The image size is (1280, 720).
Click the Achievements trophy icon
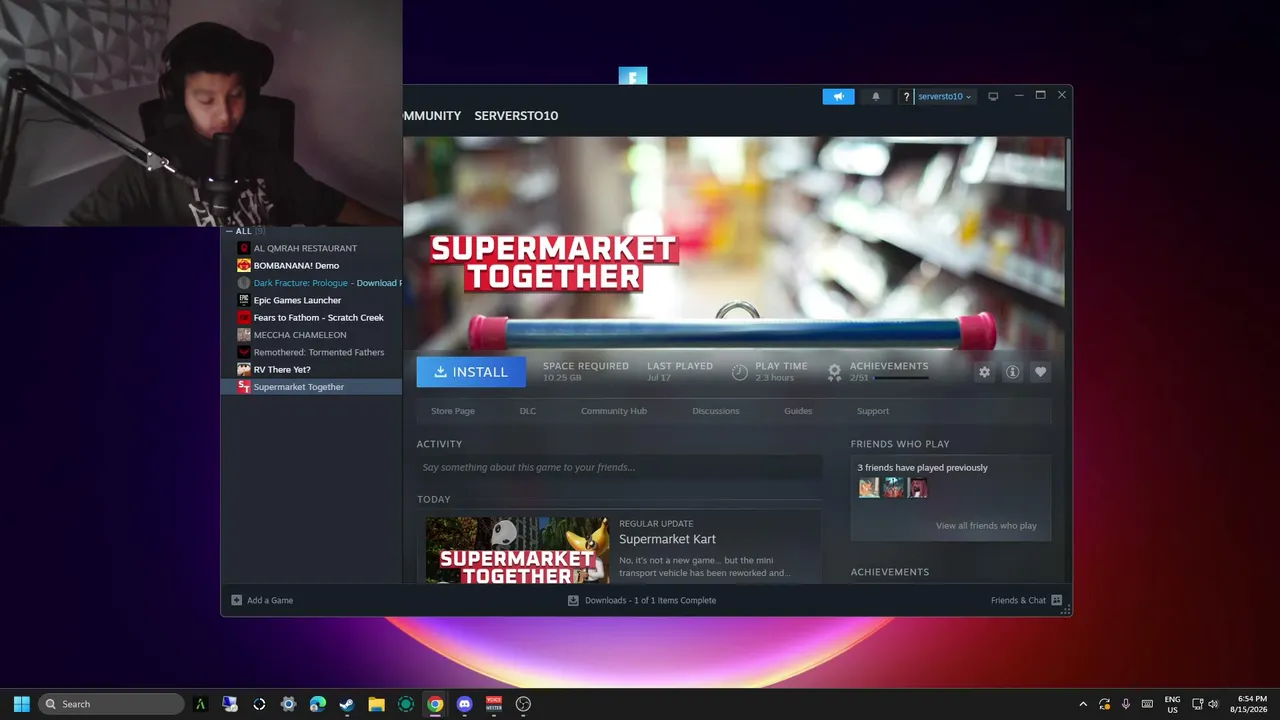pyautogui.click(x=834, y=372)
